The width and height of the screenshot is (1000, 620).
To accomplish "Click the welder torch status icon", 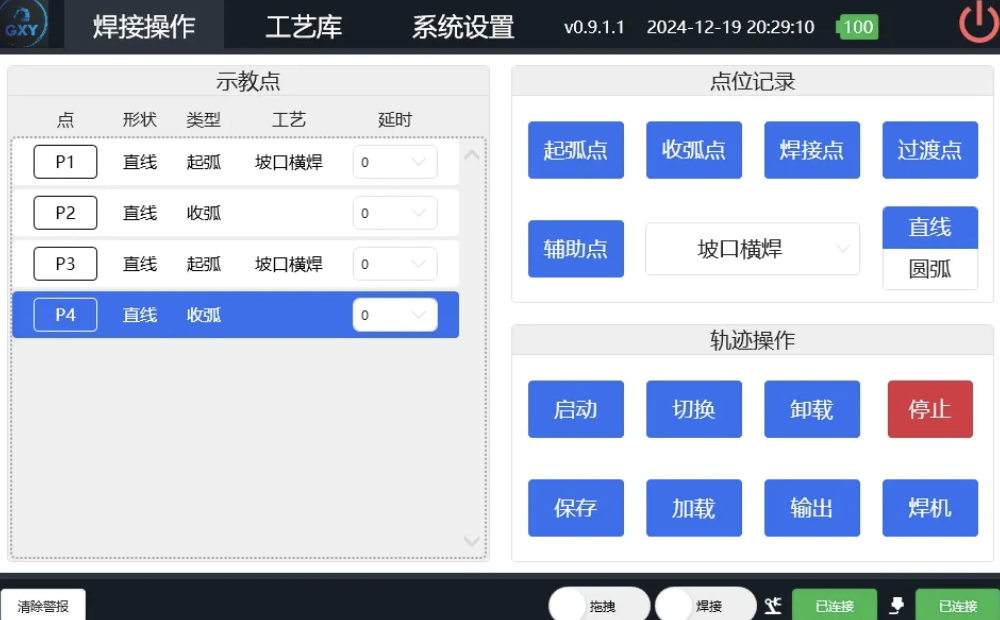I will (x=897, y=605).
